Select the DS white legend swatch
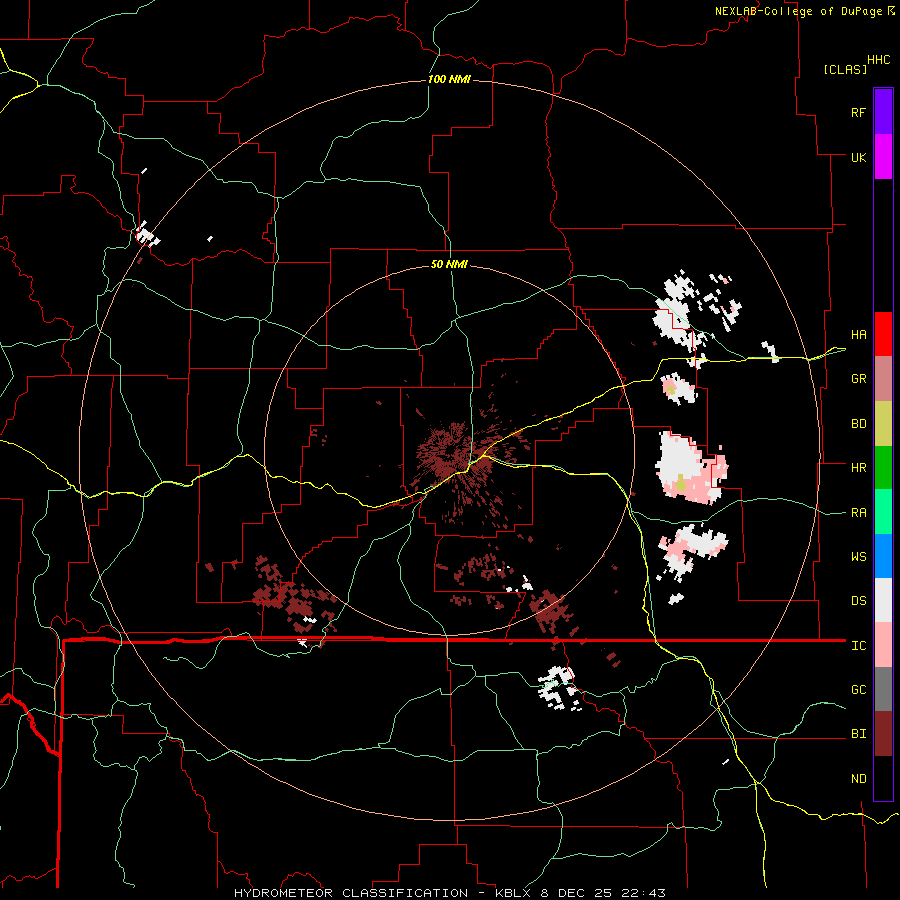The height and width of the screenshot is (900, 900). [883, 600]
